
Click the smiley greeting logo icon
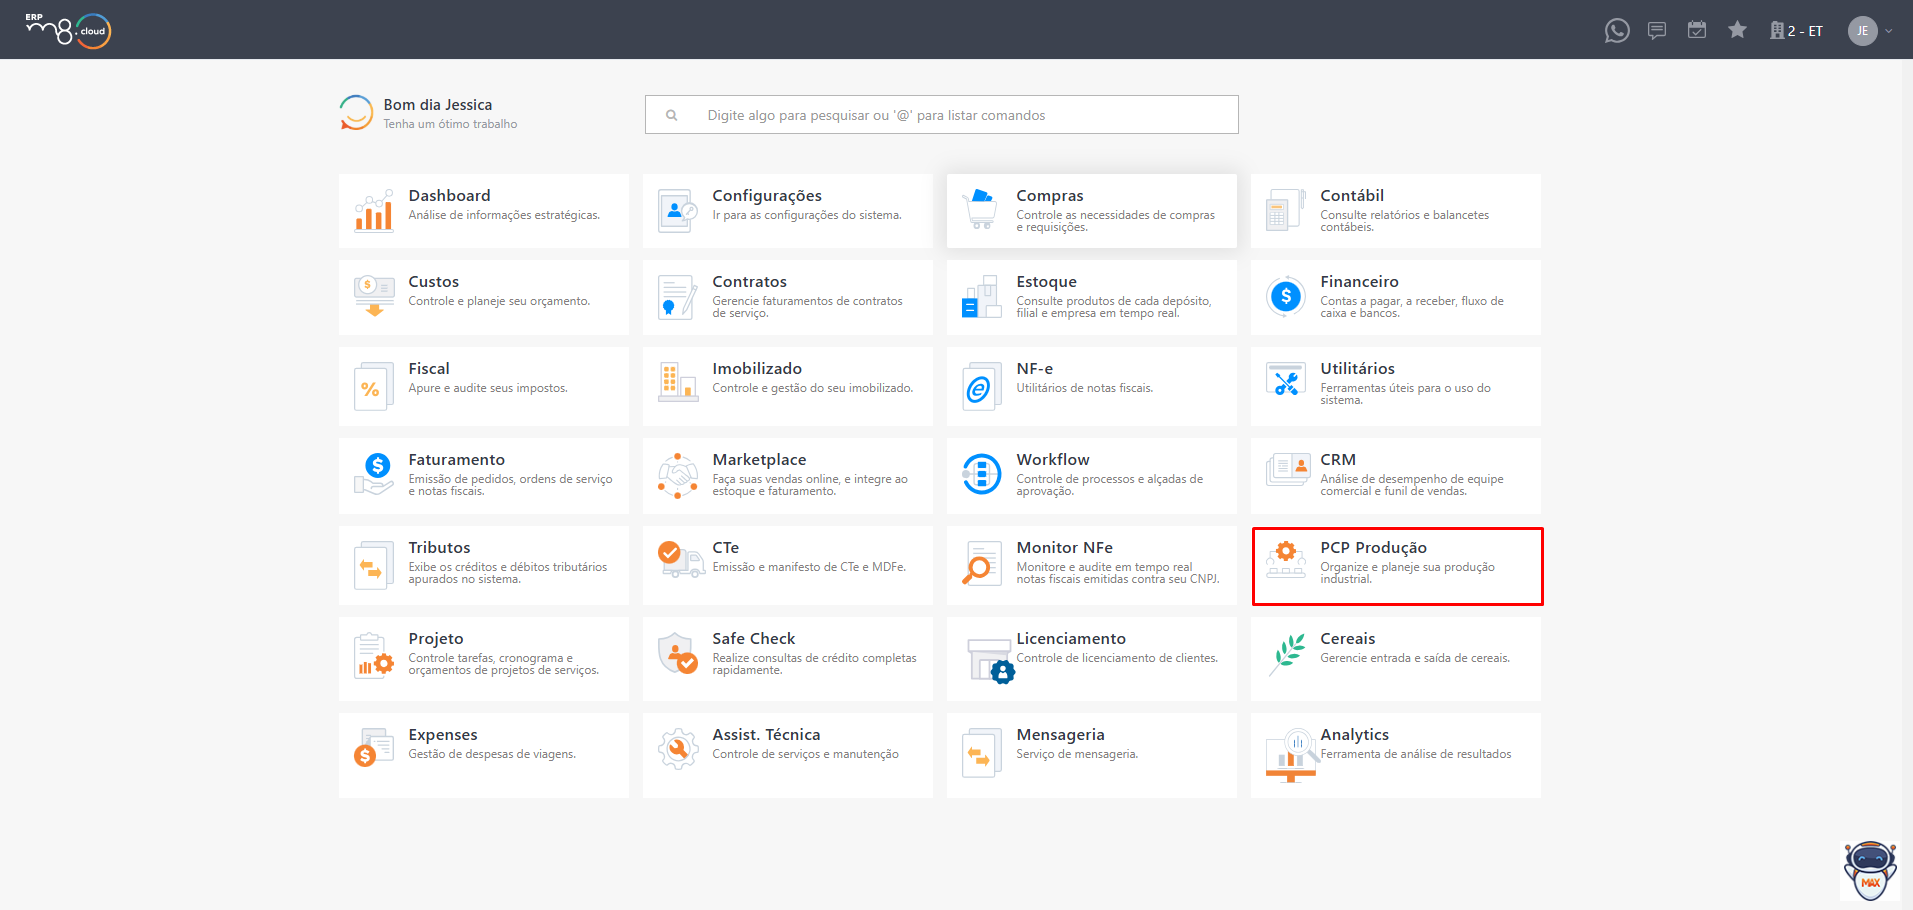356,112
